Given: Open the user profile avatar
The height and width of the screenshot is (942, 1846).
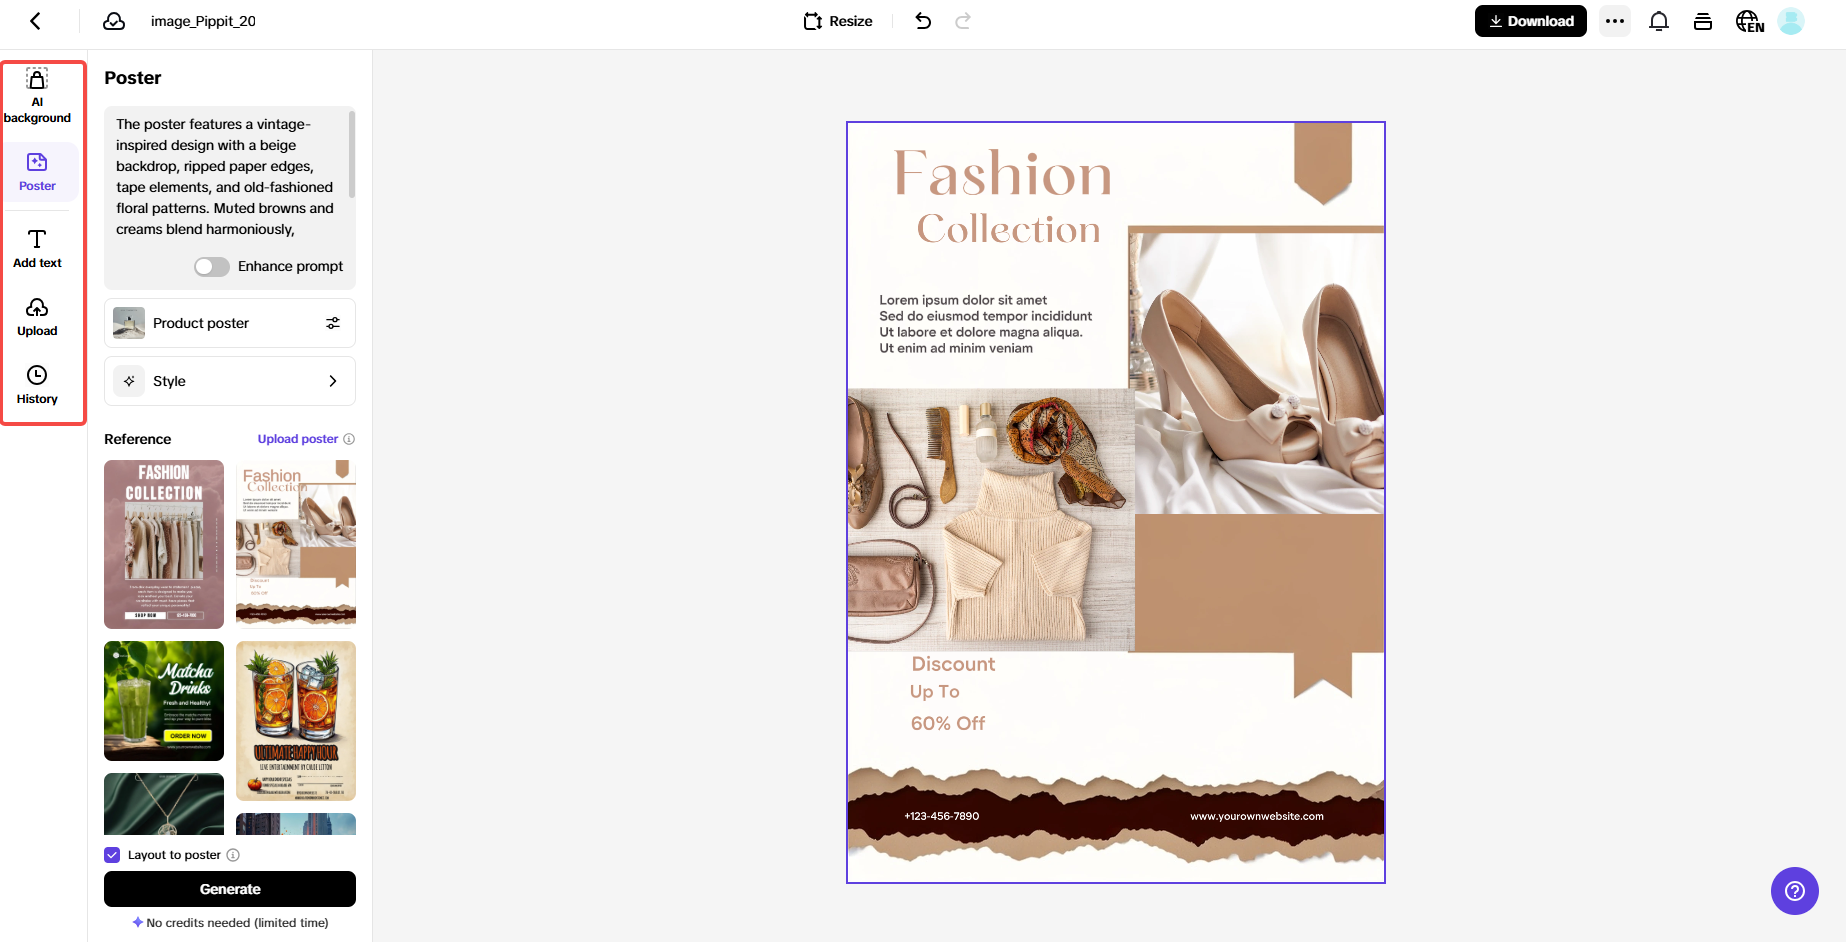Looking at the screenshot, I should pos(1791,21).
